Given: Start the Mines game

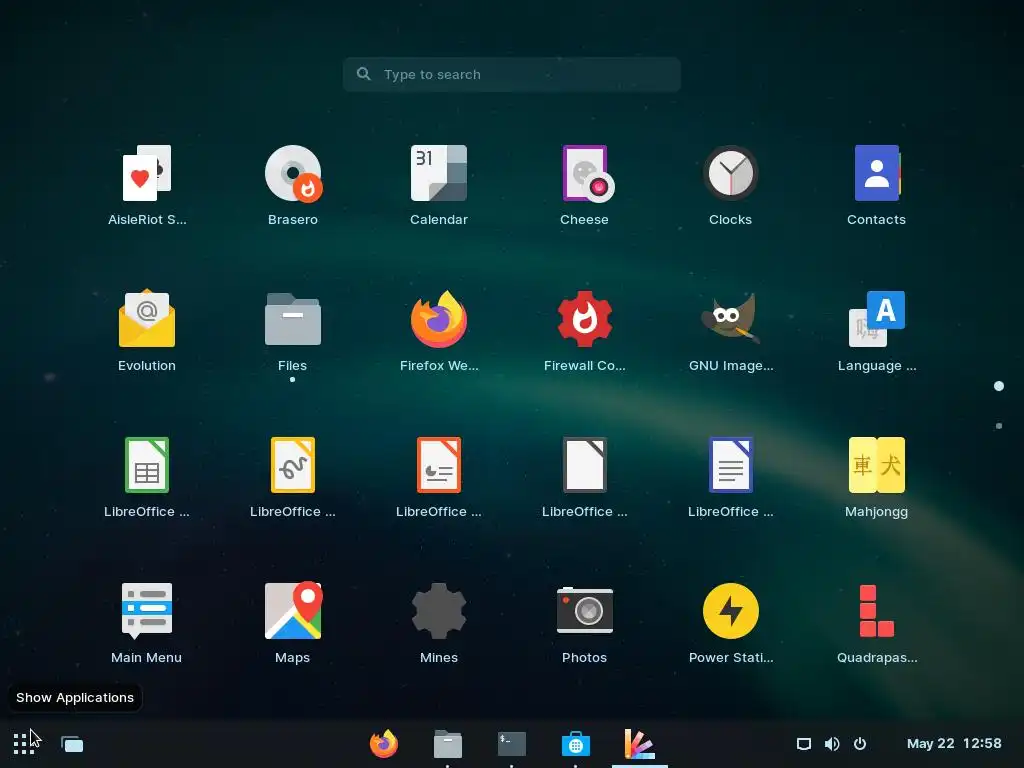Looking at the screenshot, I should click(439, 623).
